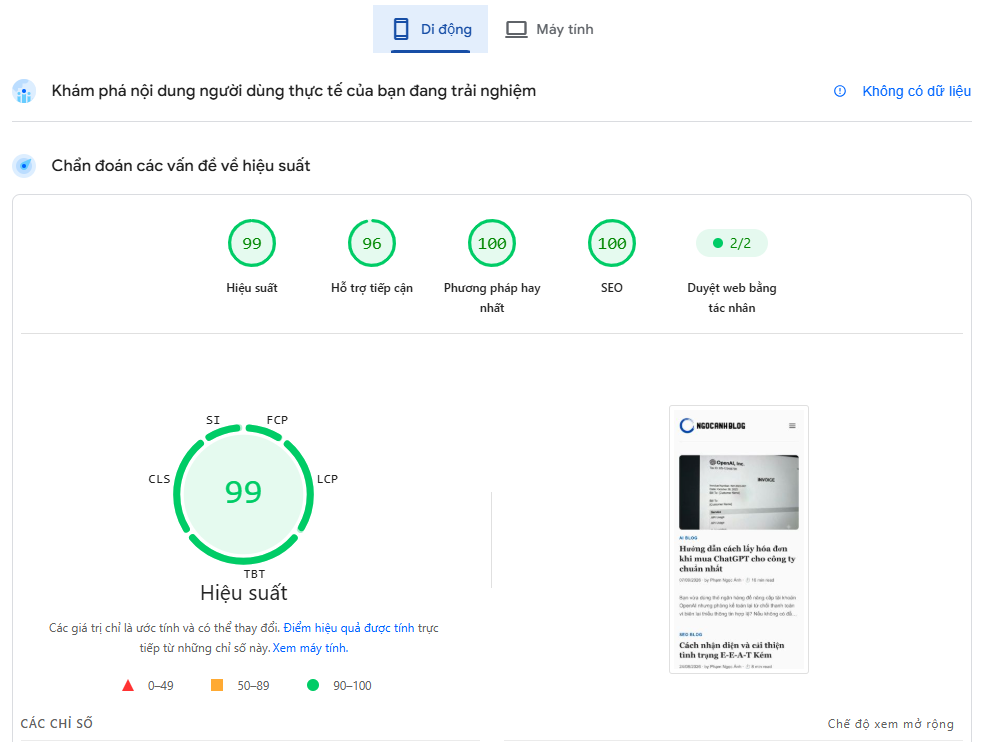Click the 2/2 agent browsing badge

pos(732,243)
